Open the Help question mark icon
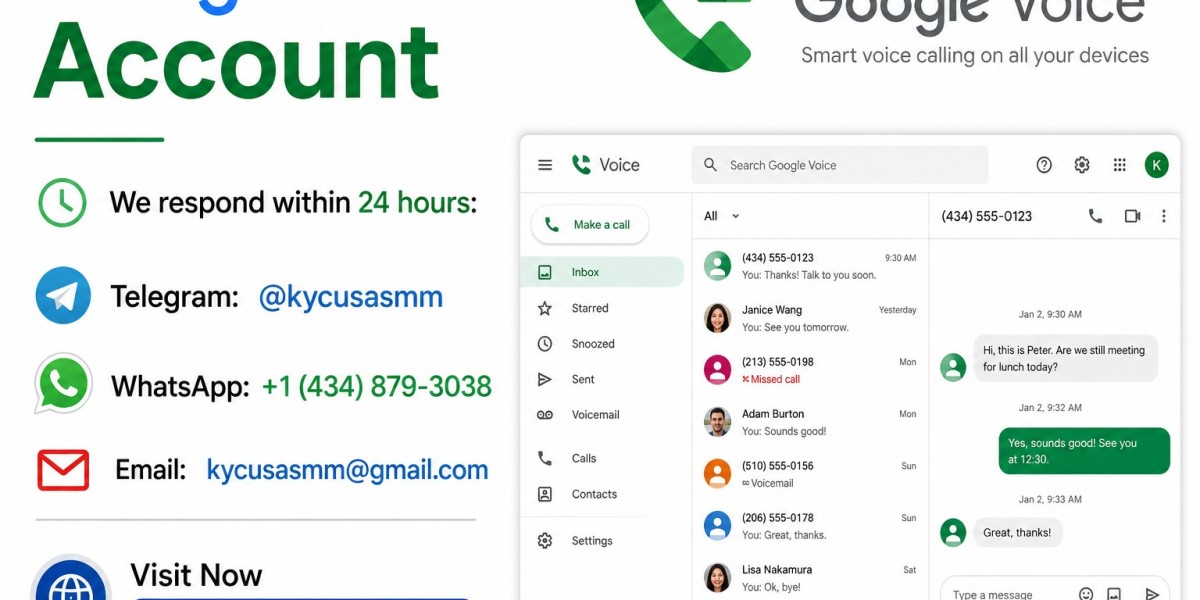1200x600 pixels. (x=1044, y=165)
